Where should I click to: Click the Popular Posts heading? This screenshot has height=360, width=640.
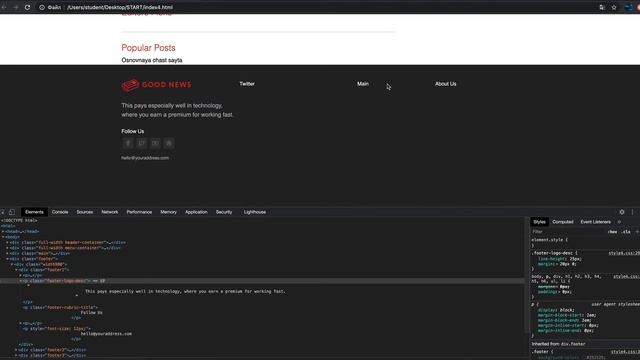(x=149, y=48)
